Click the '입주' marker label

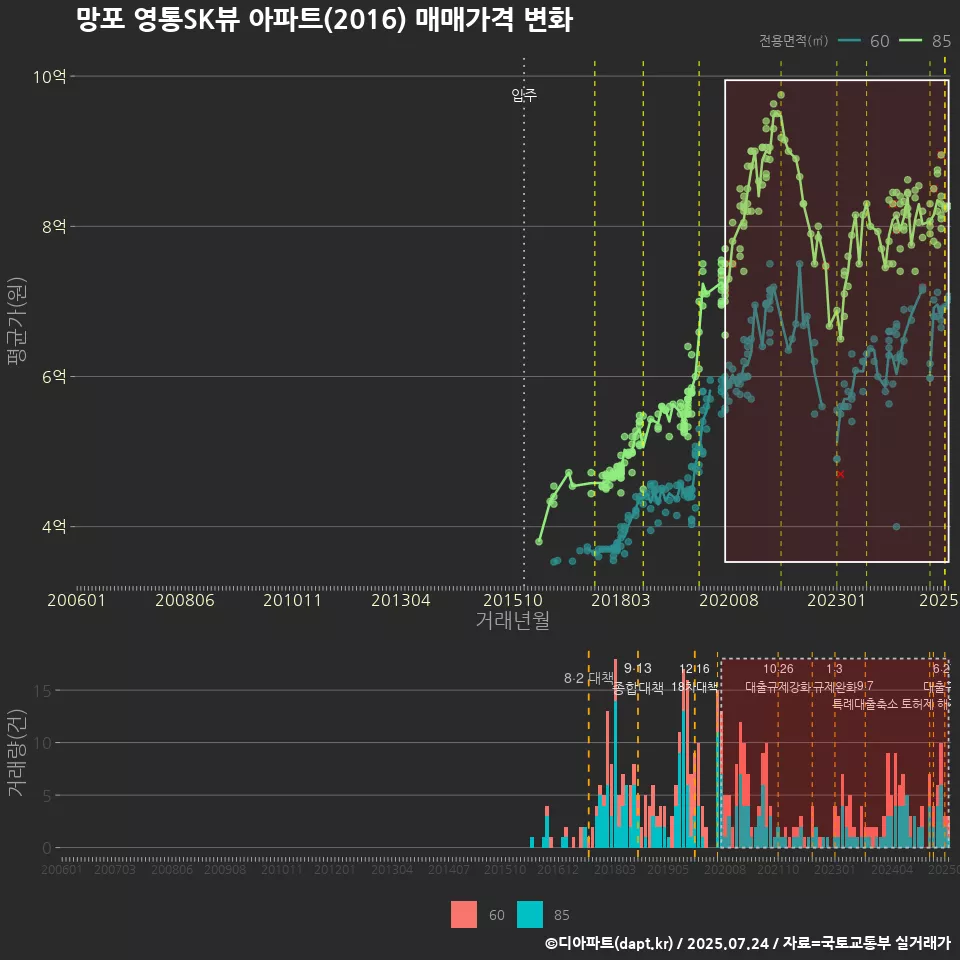pyautogui.click(x=524, y=95)
